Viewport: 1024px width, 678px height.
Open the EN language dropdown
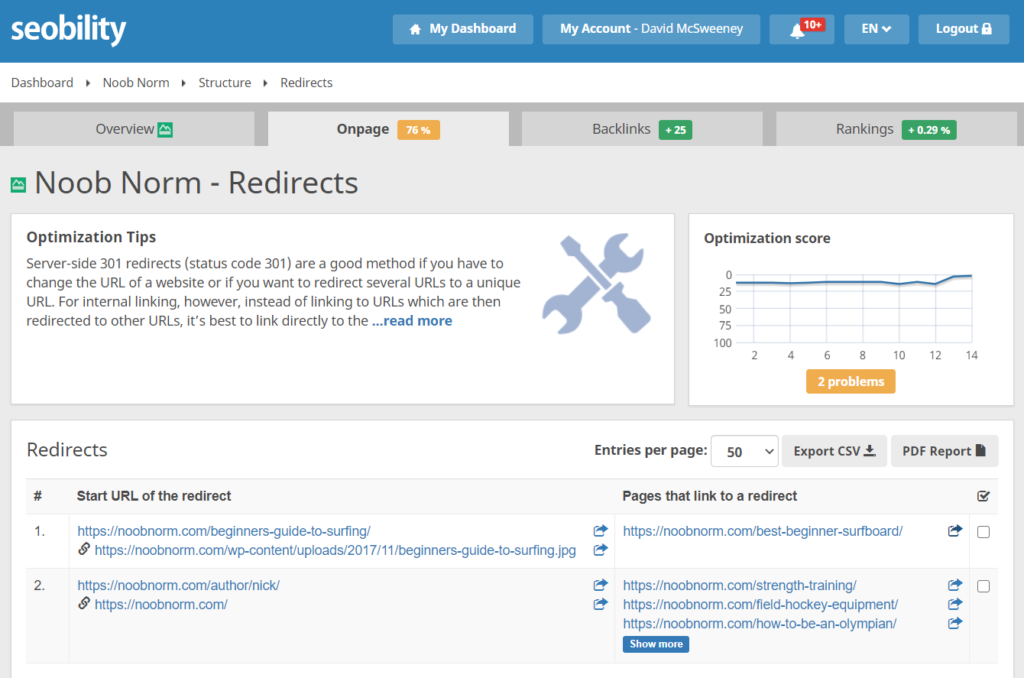pyautogui.click(x=876, y=29)
